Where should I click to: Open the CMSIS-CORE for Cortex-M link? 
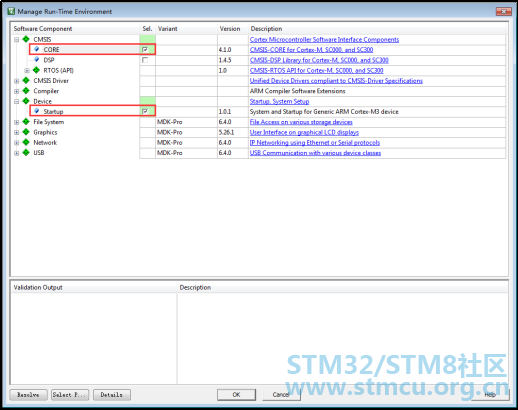coord(311,50)
